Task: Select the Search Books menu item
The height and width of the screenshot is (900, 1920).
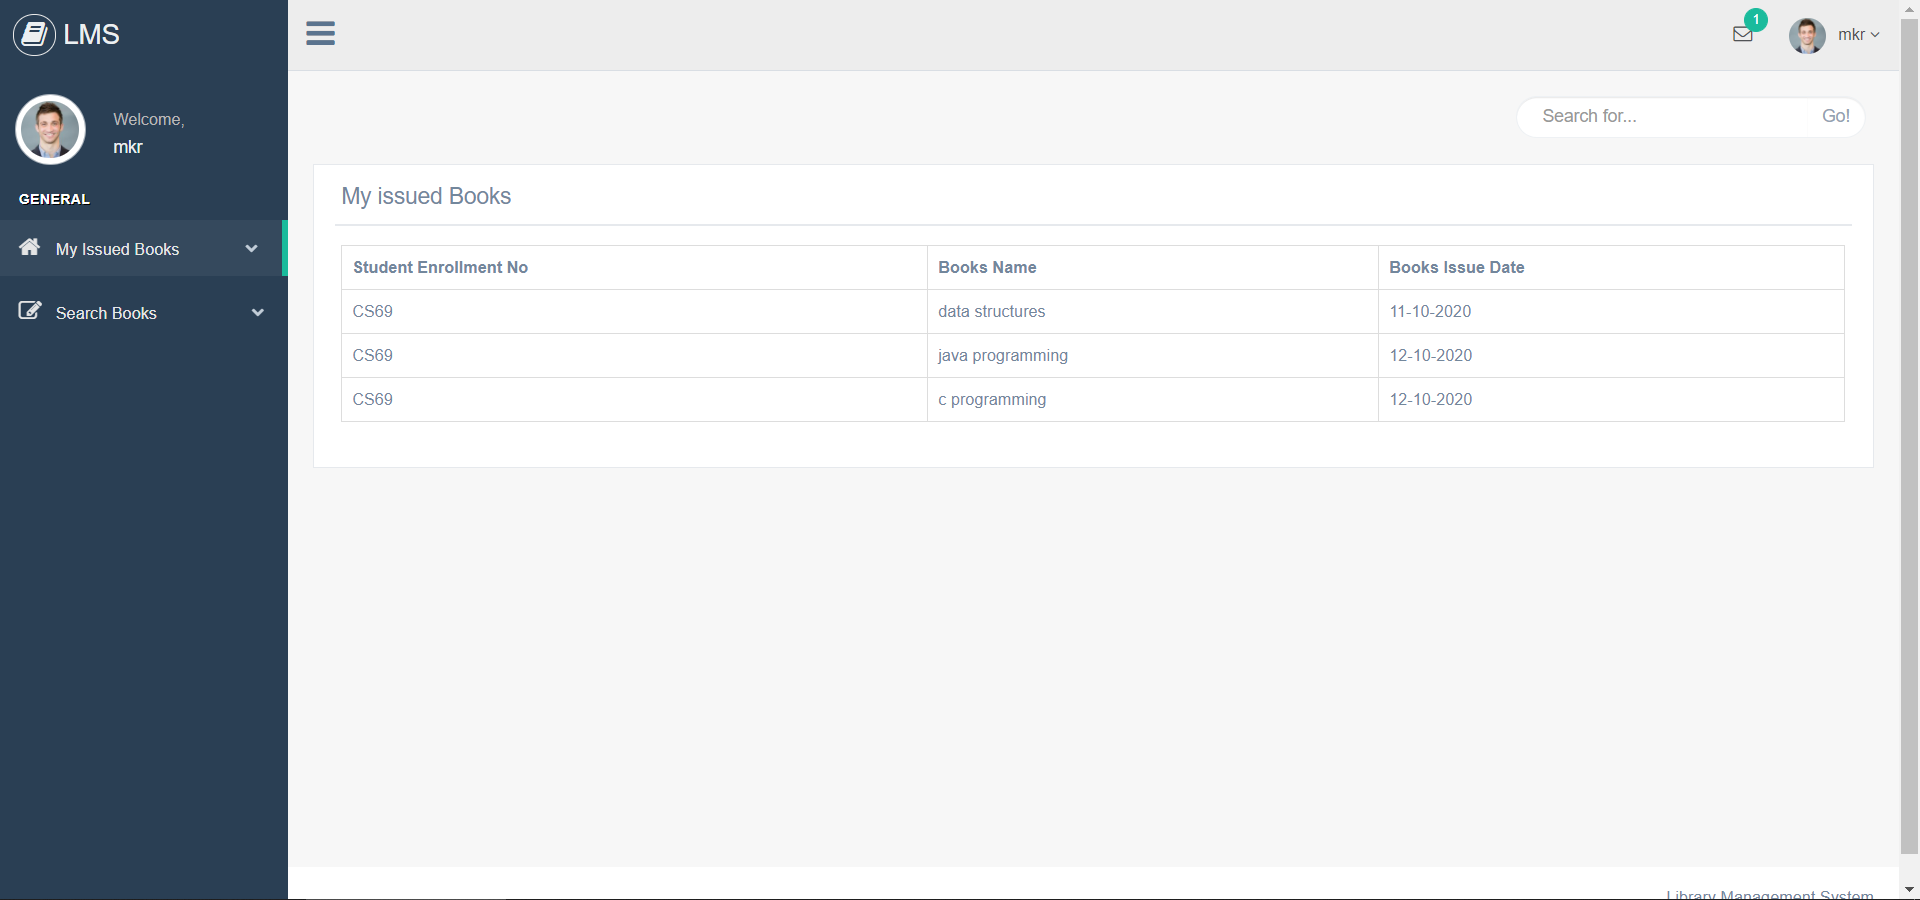Action: (x=105, y=313)
